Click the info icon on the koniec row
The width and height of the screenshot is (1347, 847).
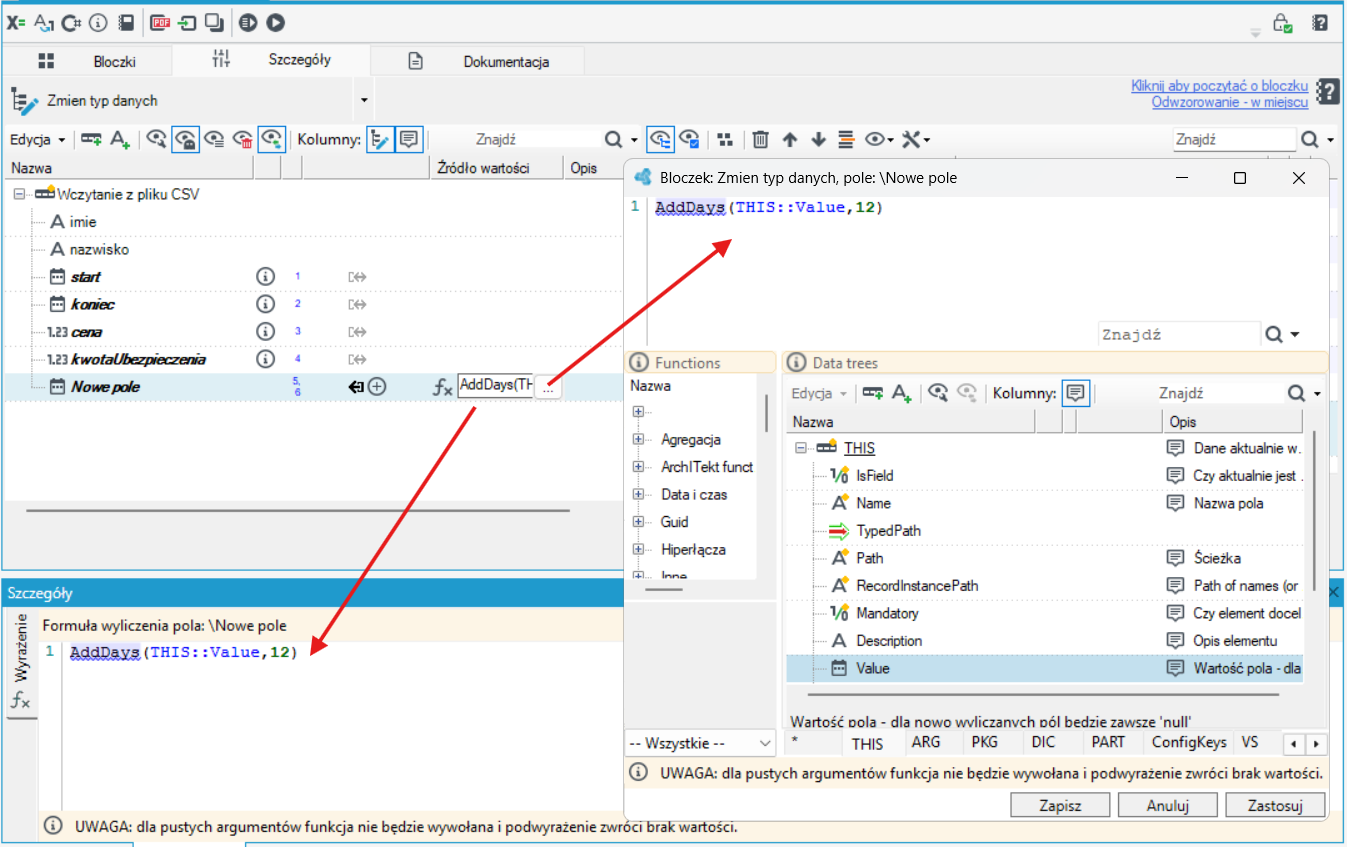coord(265,304)
